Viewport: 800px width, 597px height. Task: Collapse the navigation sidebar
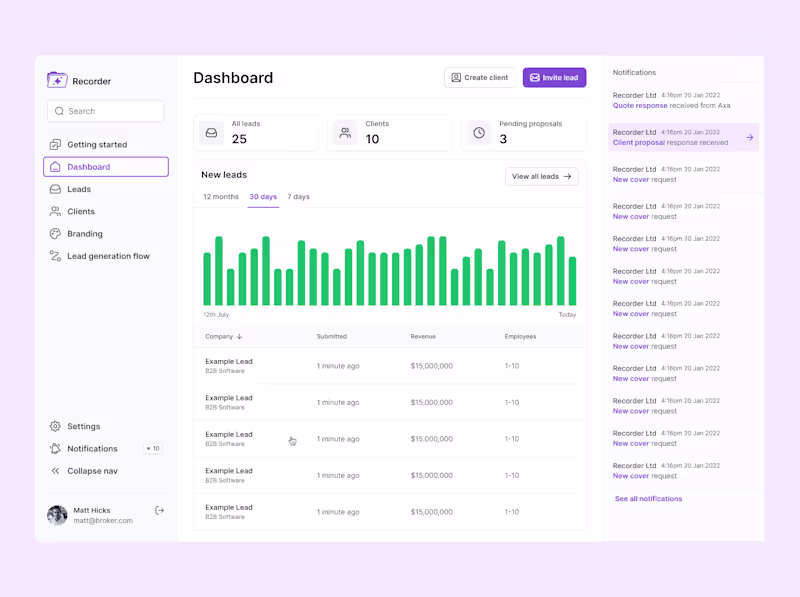tap(57, 470)
